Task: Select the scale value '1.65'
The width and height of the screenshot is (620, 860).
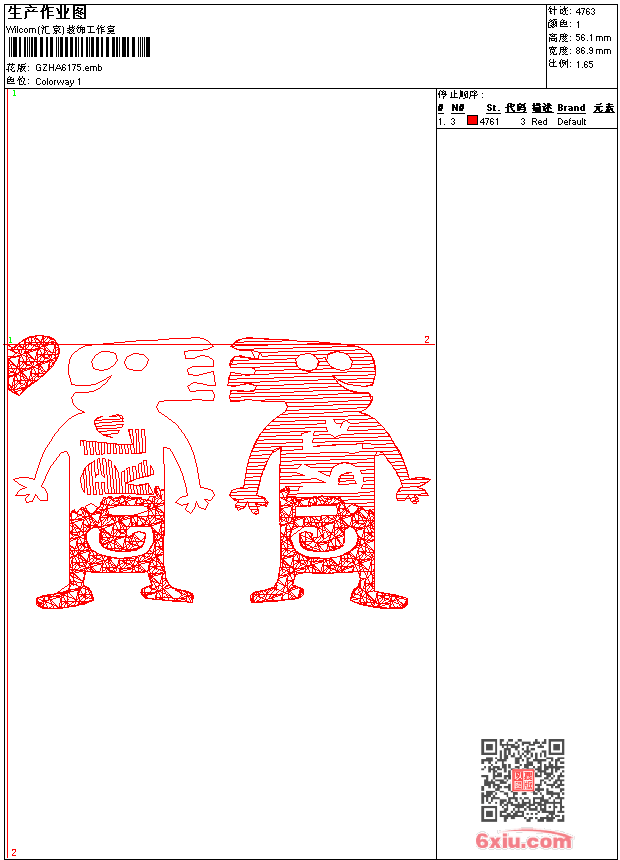Action: click(x=584, y=64)
